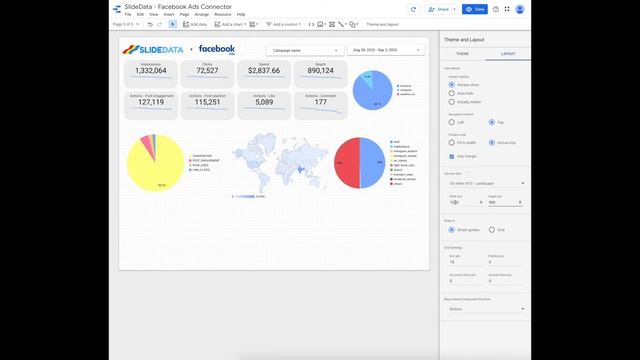
Task: Open the dropdown arrow beside Share
Action: tap(454, 9)
